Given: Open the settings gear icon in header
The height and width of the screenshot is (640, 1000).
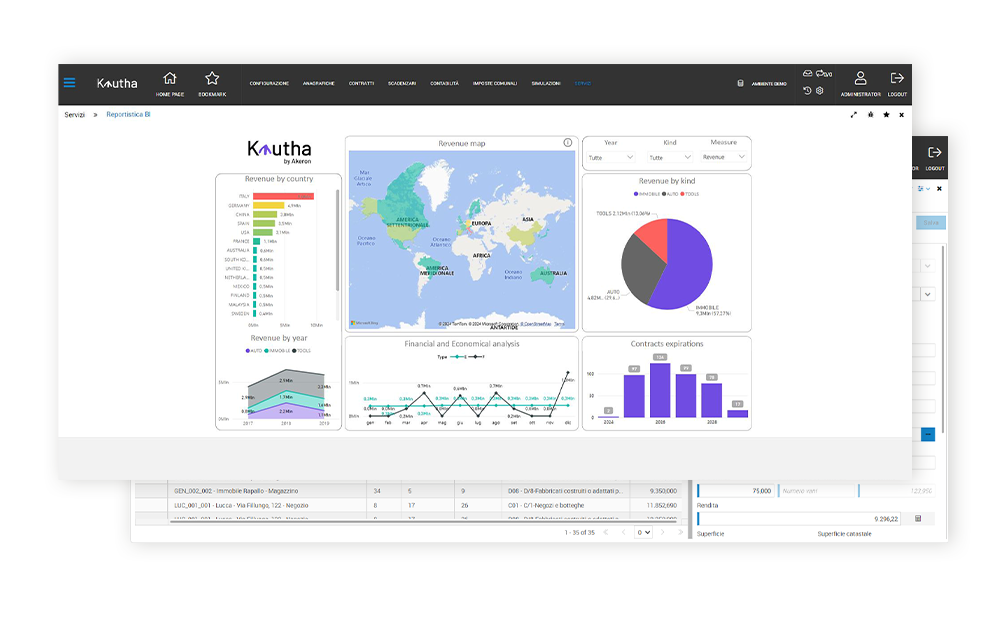Looking at the screenshot, I should (820, 91).
